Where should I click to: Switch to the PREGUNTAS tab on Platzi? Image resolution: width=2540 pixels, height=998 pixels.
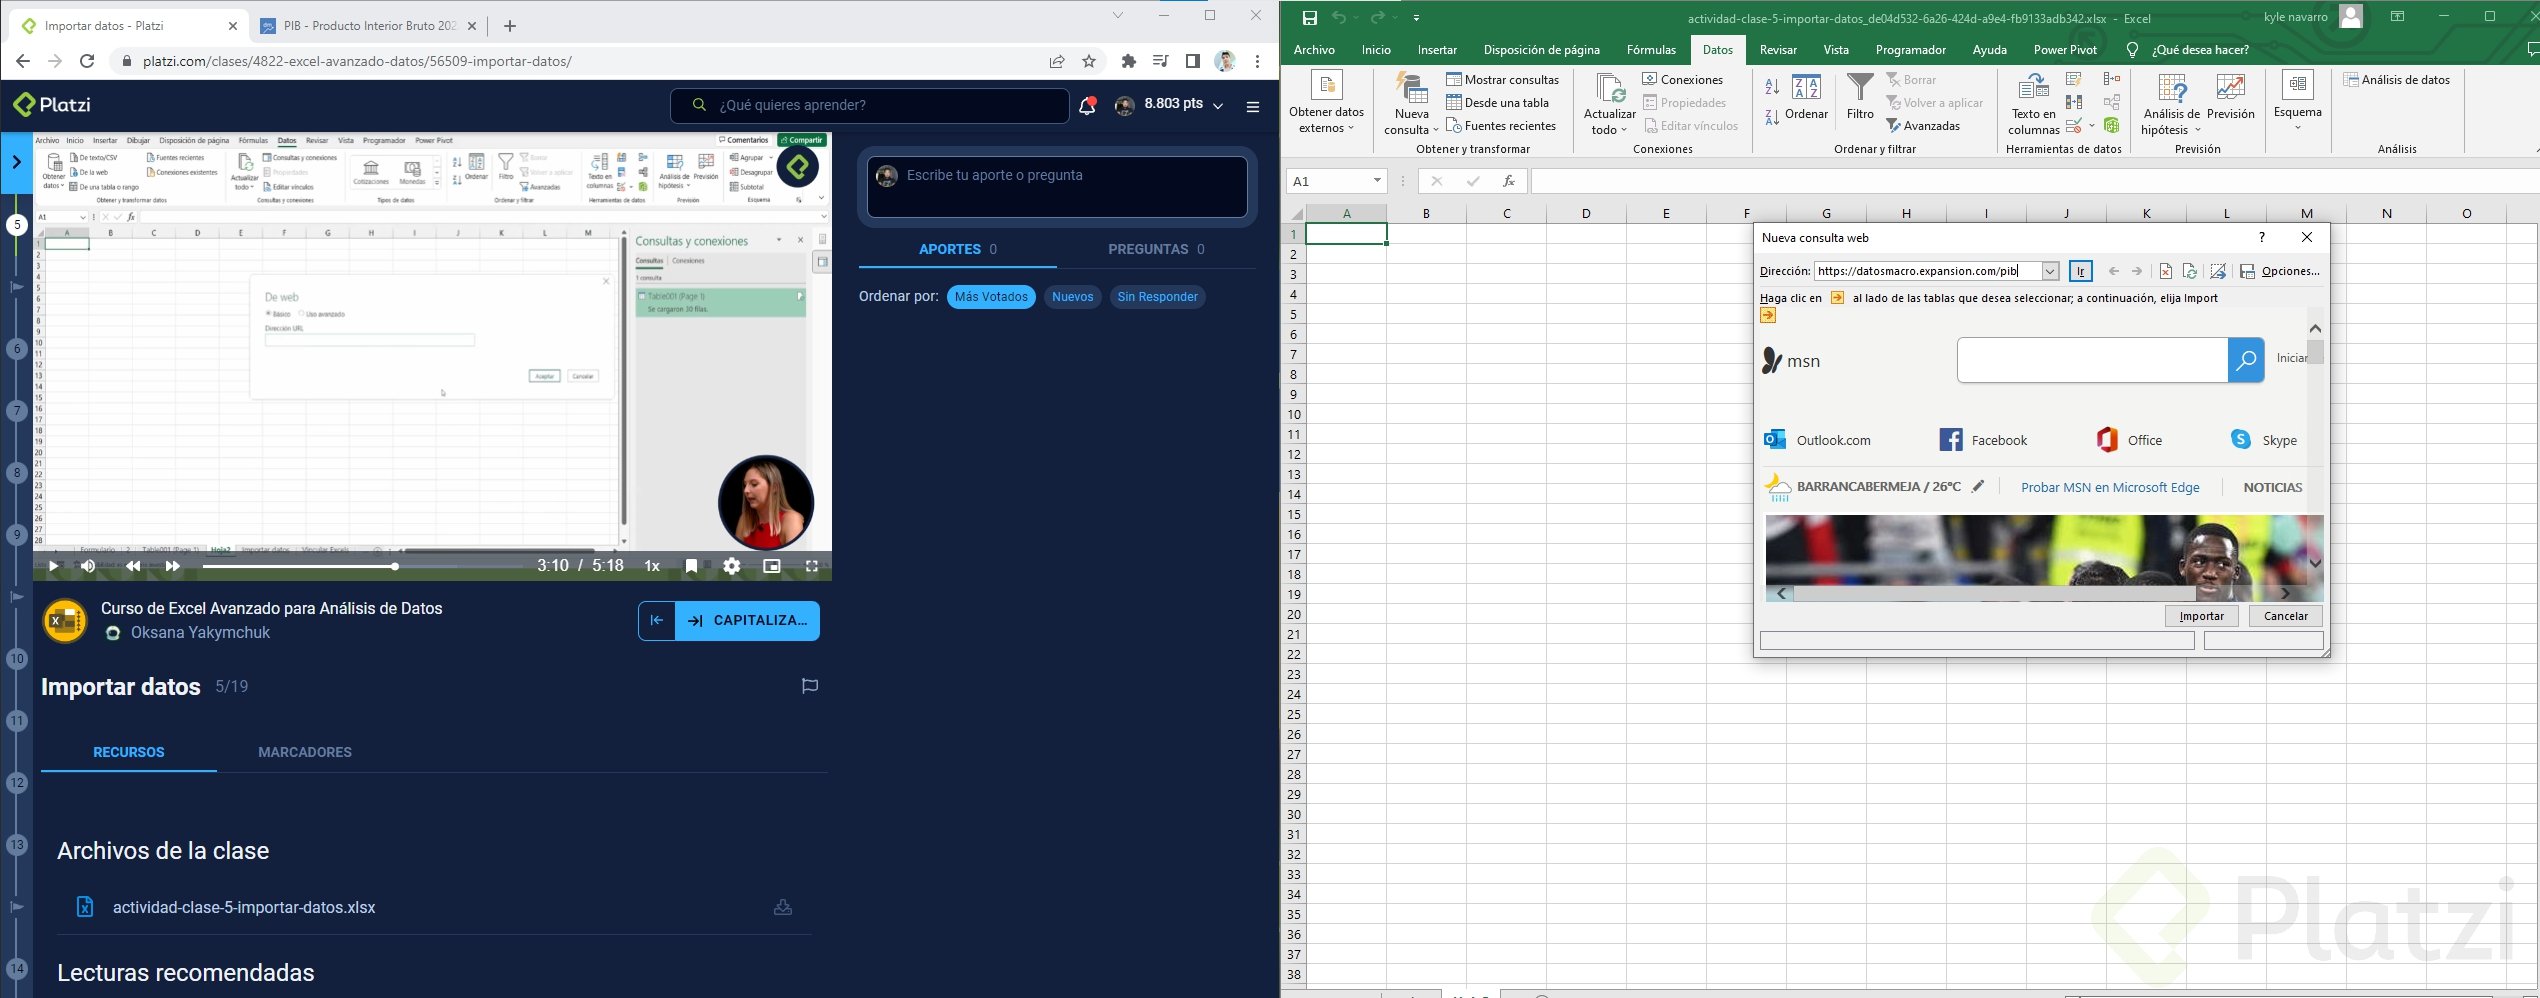(x=1156, y=249)
